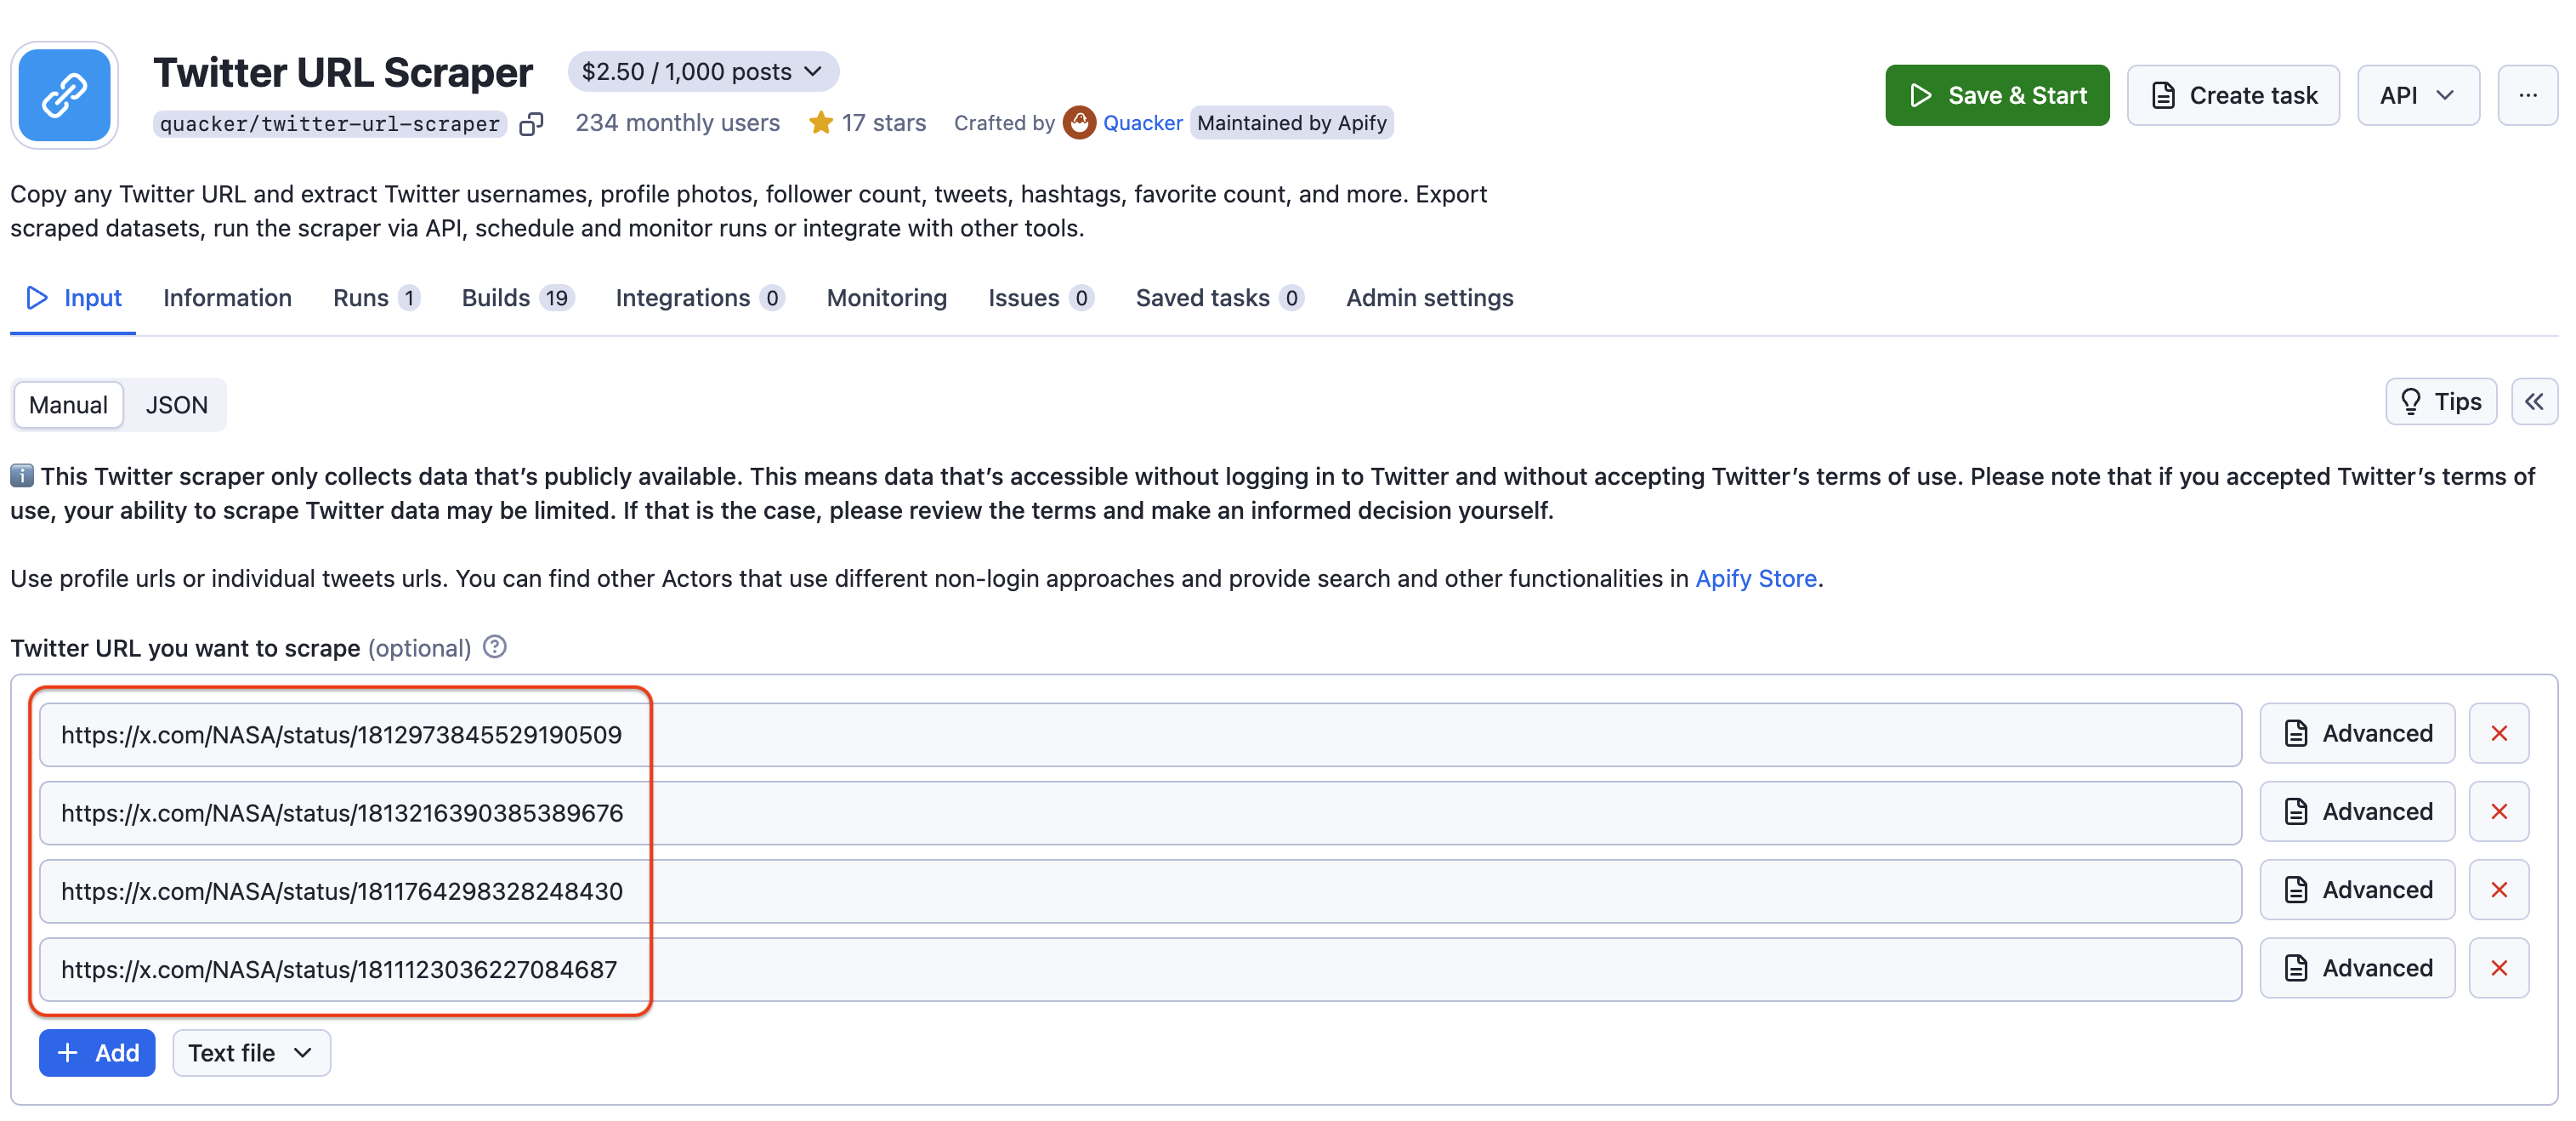Expand the Text file dropdown

point(250,1053)
